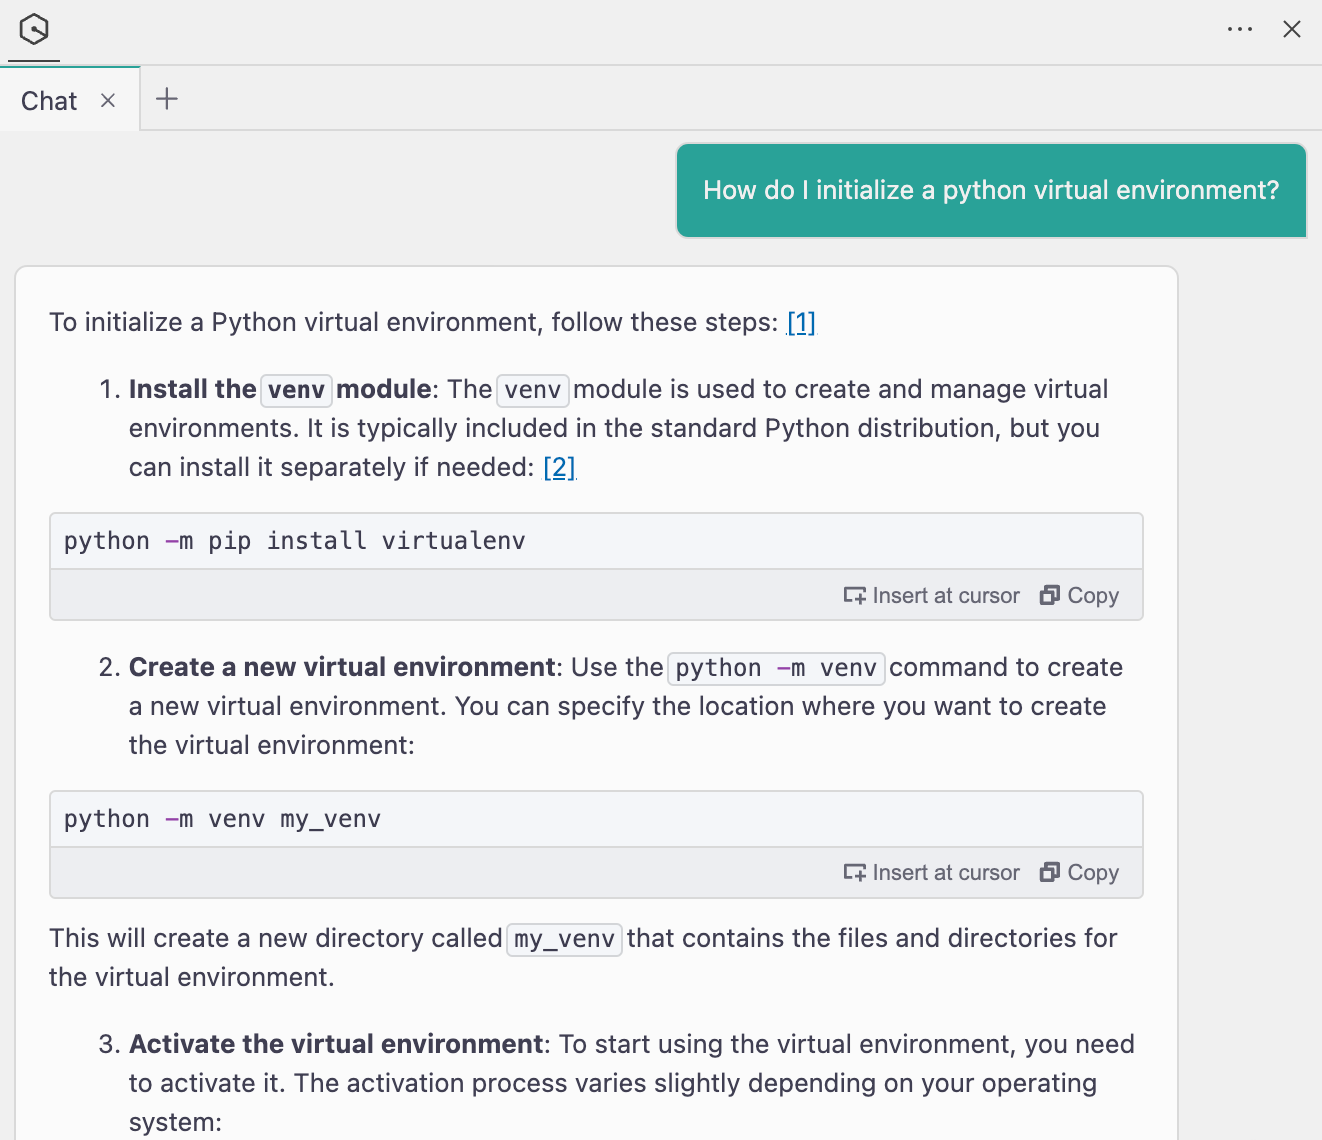Click the python -m venv my_venv code text
Image resolution: width=1322 pixels, height=1140 pixels.
223,819
